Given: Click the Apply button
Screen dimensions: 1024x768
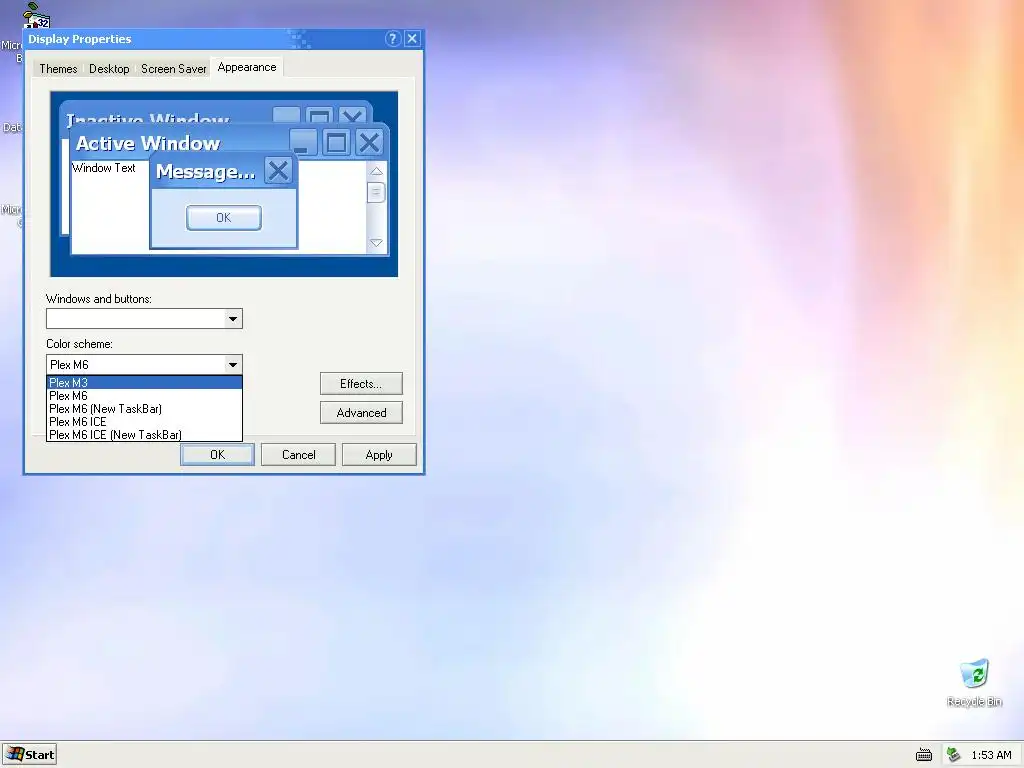Looking at the screenshot, I should 379,455.
